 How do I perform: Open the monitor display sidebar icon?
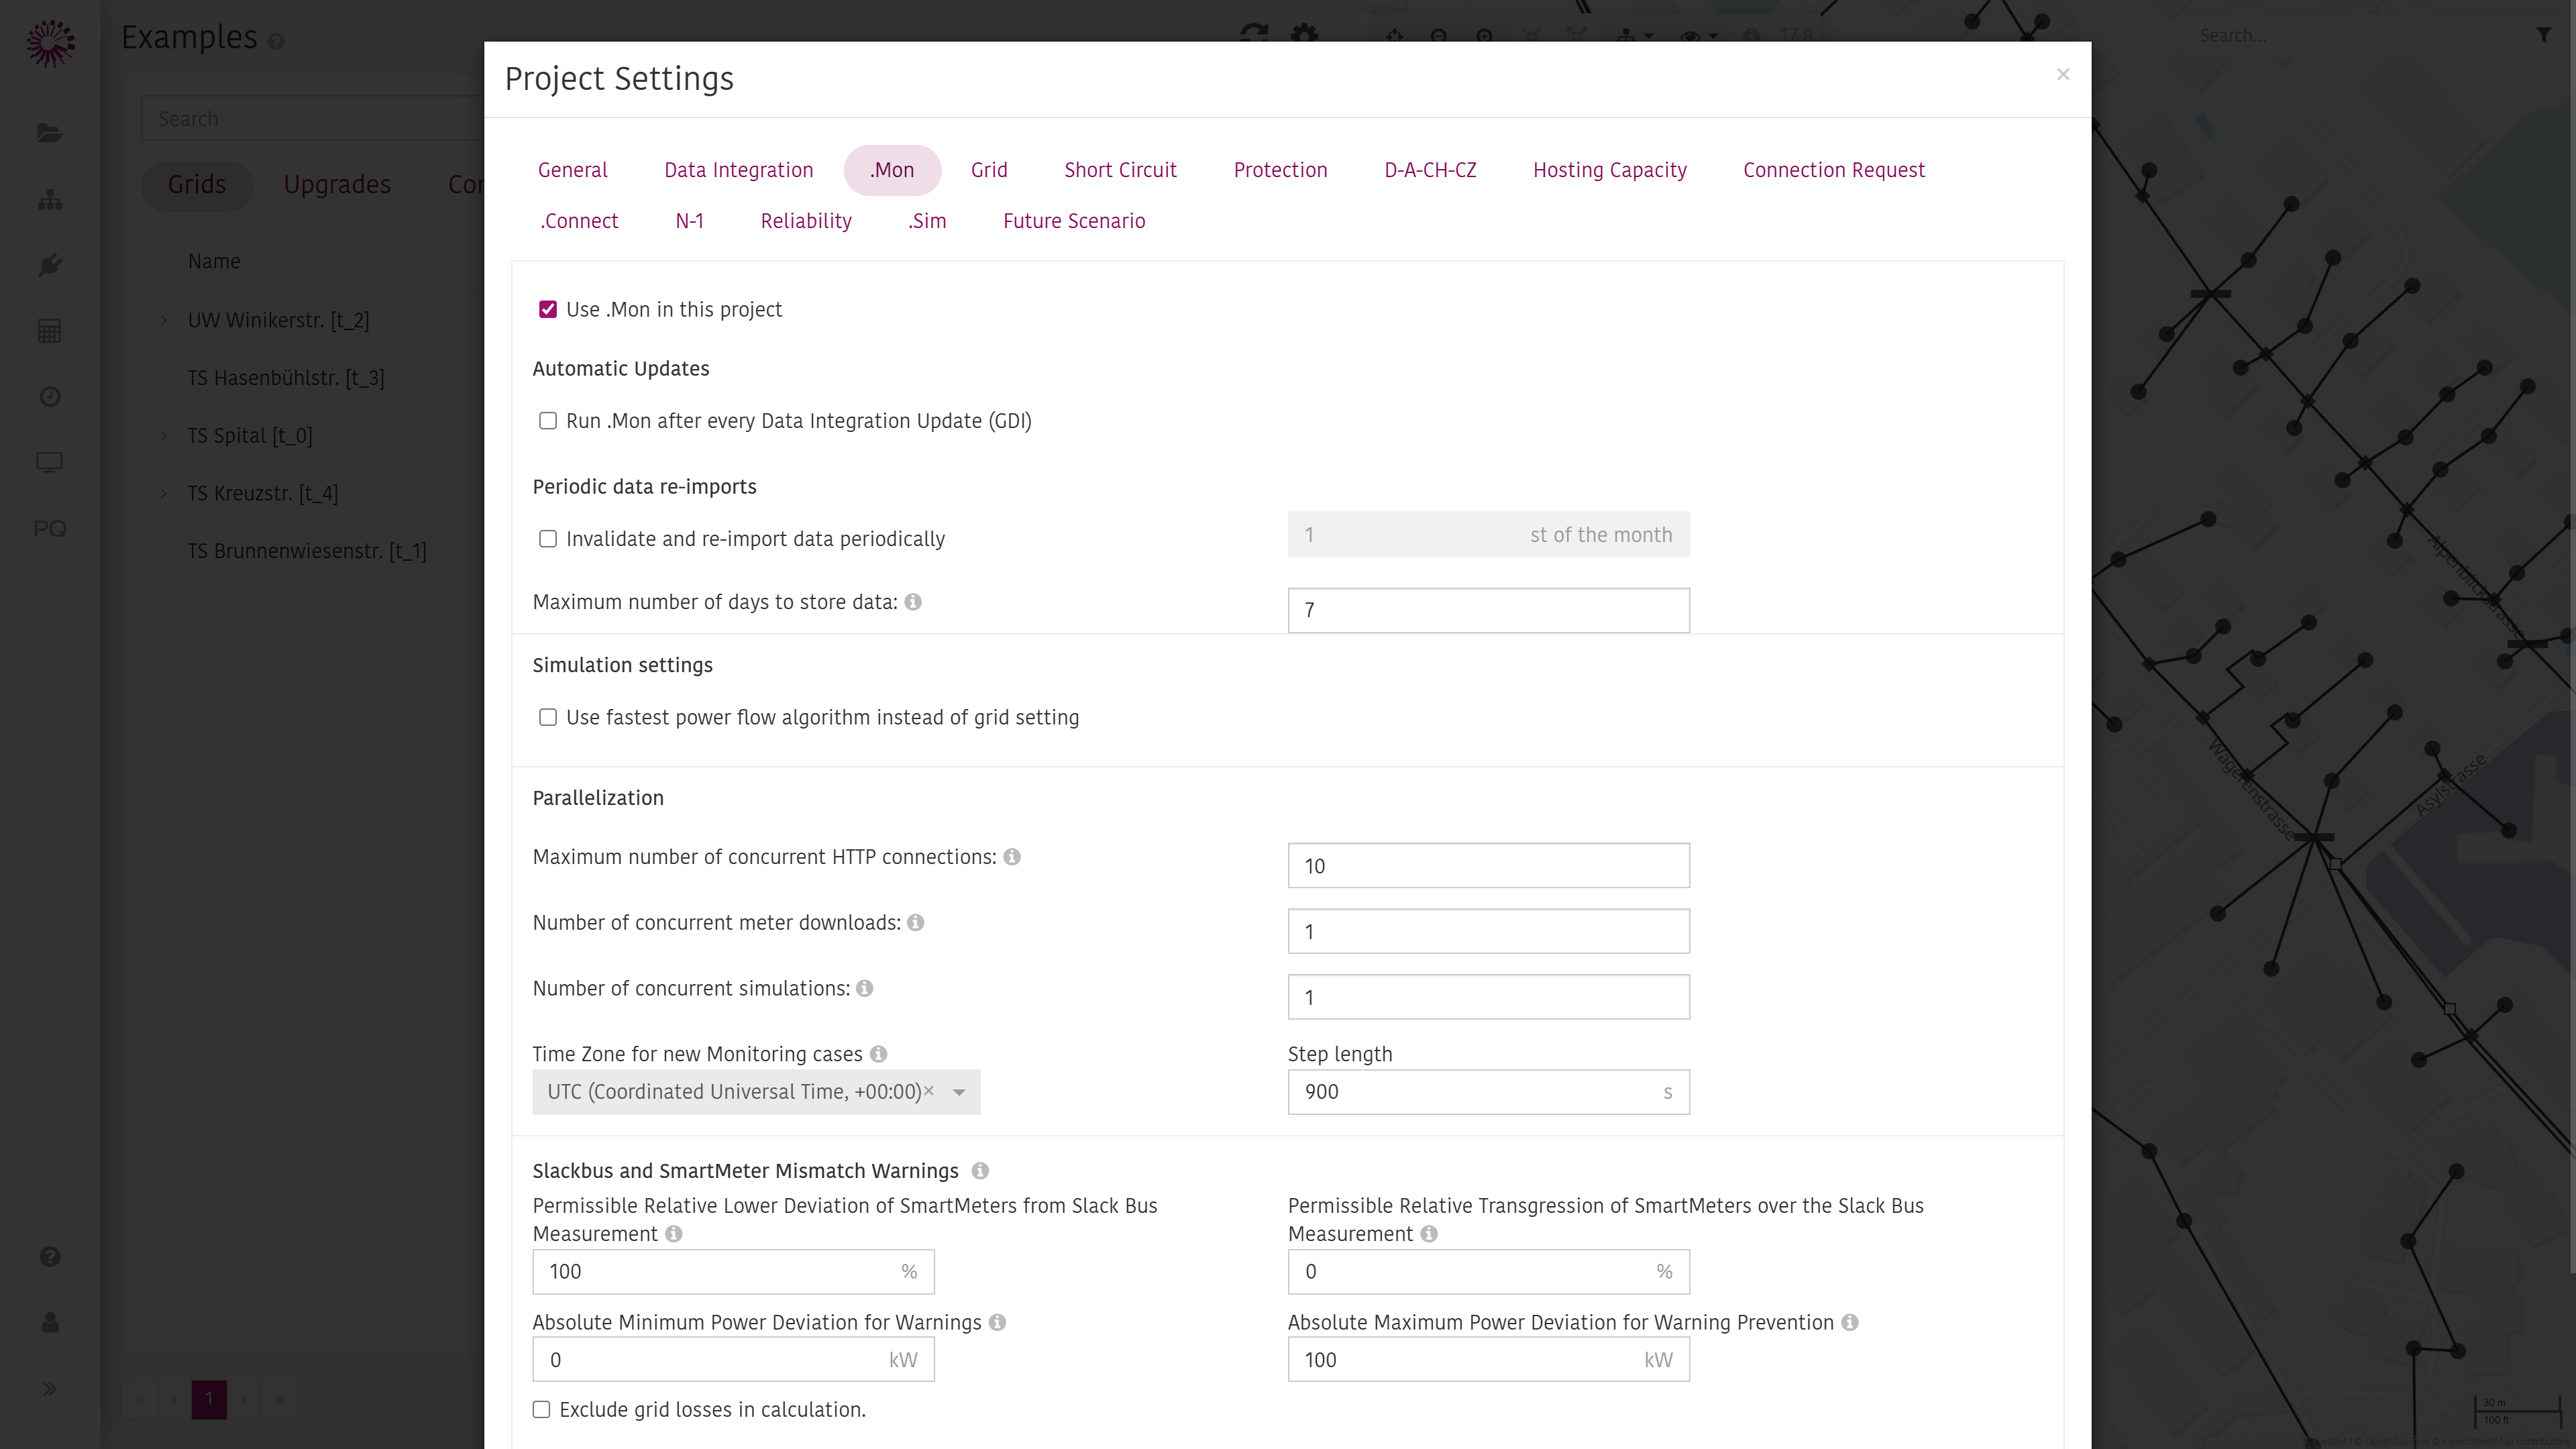coord(49,462)
